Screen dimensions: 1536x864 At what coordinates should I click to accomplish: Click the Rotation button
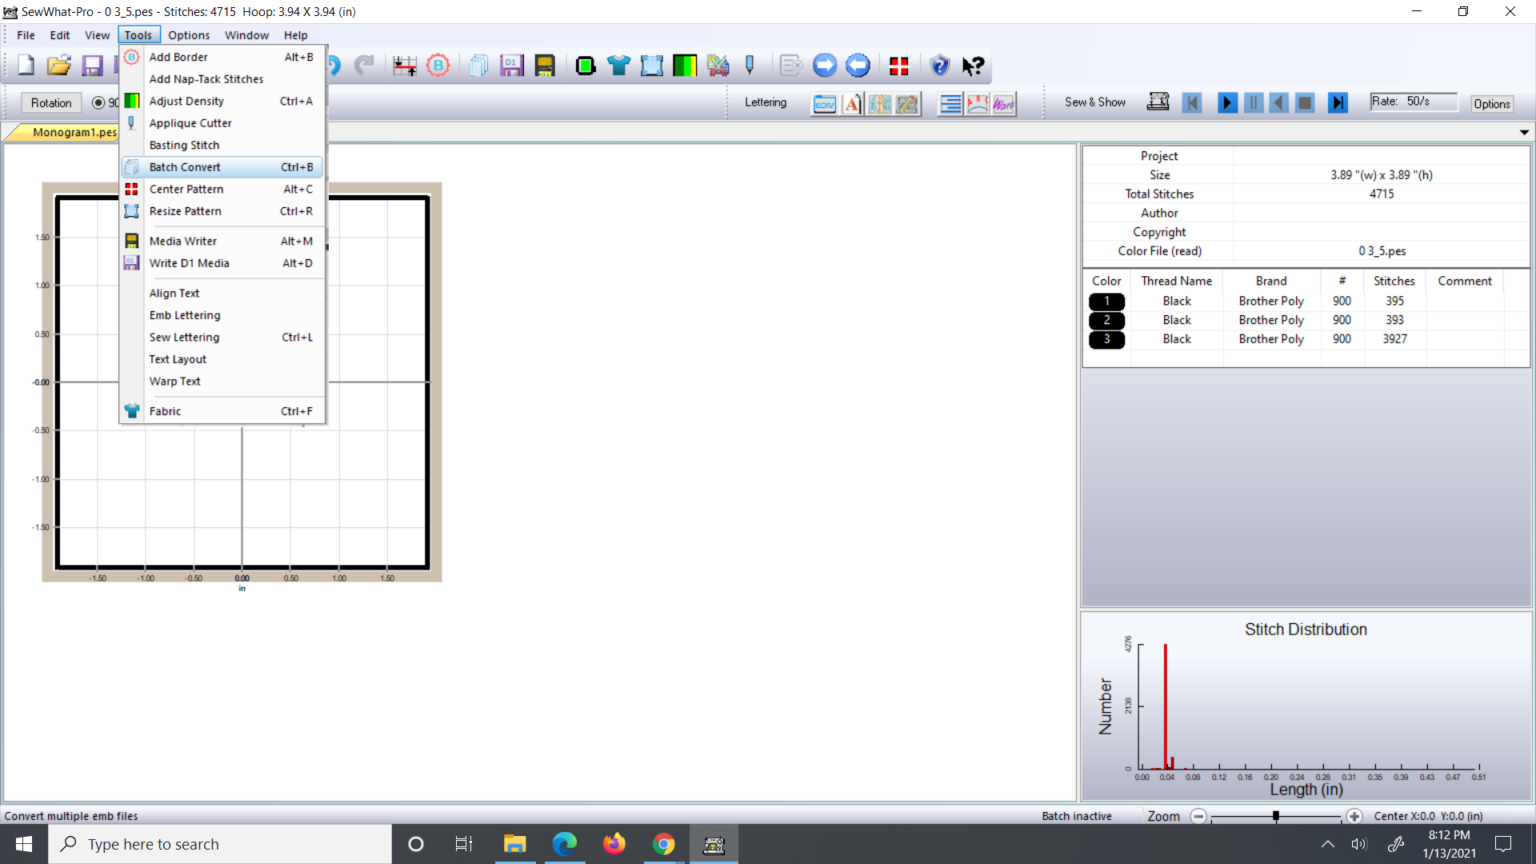51,103
